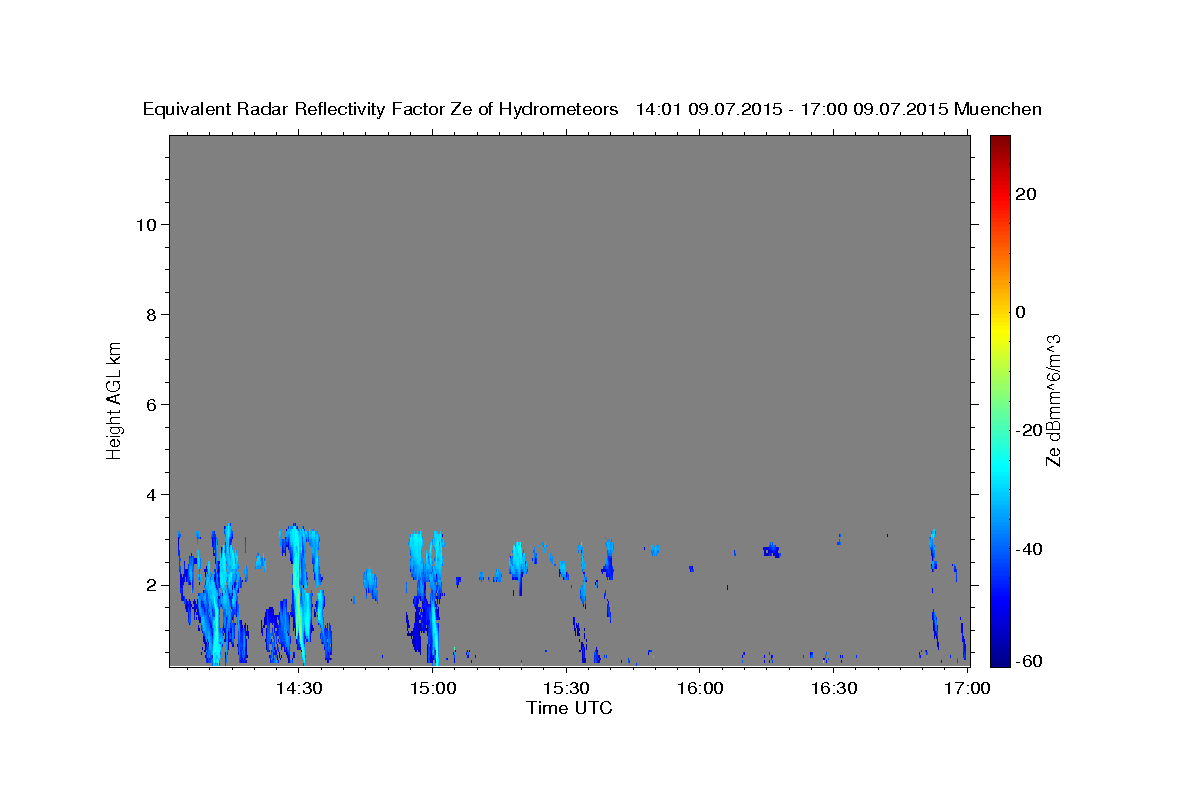Click the '16:00' time tick label
The width and height of the screenshot is (1200, 800).
point(700,688)
